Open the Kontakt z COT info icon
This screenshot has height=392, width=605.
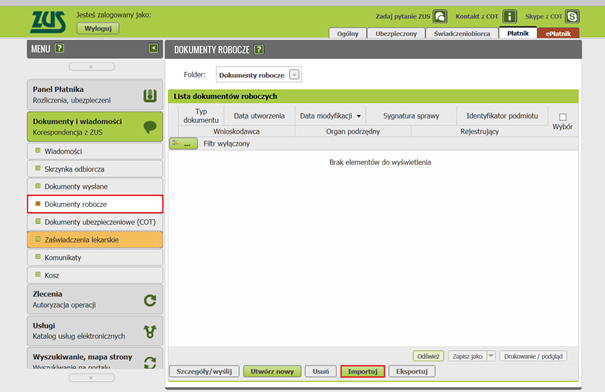[x=510, y=17]
